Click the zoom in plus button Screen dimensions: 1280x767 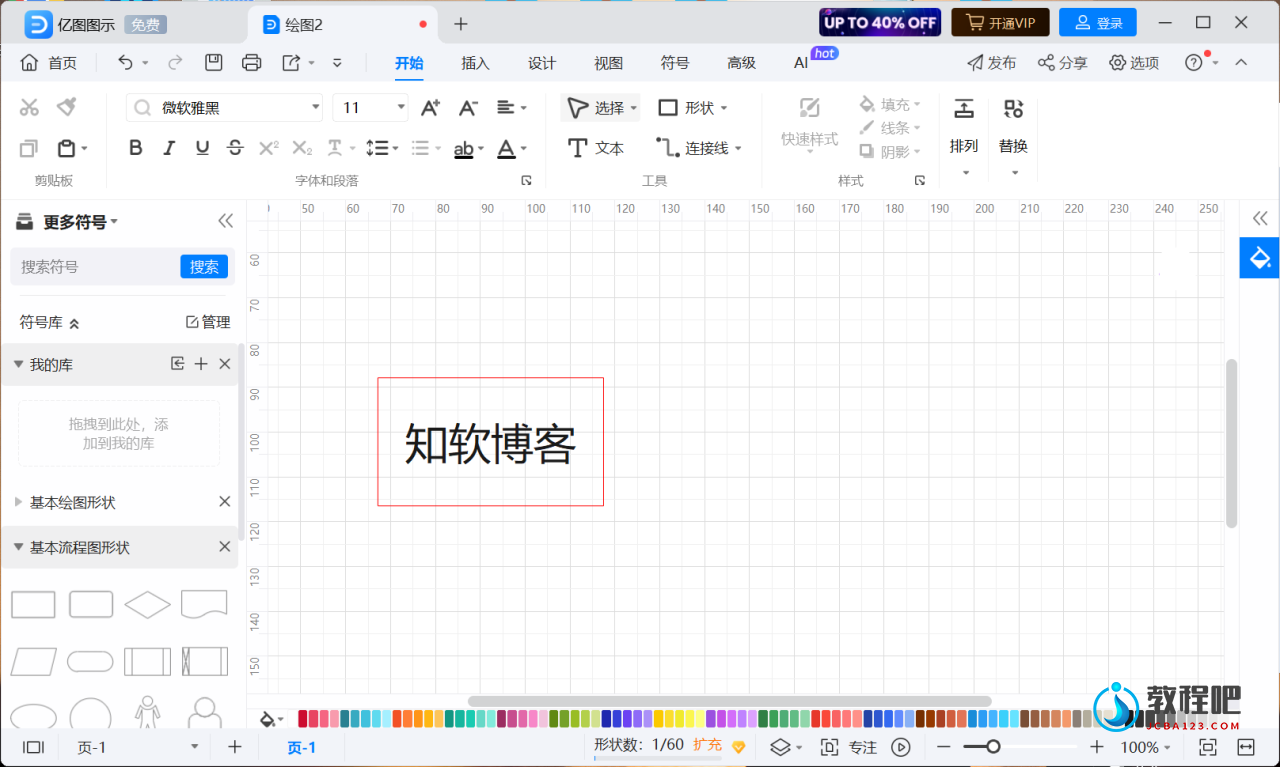click(x=1097, y=747)
